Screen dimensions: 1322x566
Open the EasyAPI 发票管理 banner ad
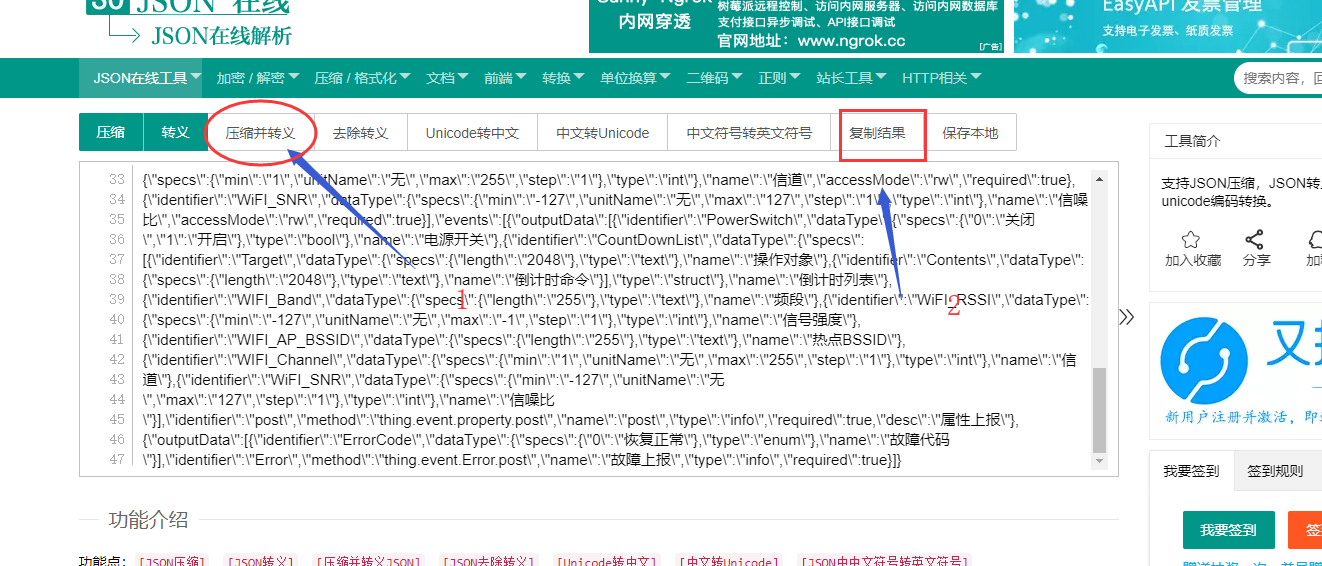(x=1167, y=26)
